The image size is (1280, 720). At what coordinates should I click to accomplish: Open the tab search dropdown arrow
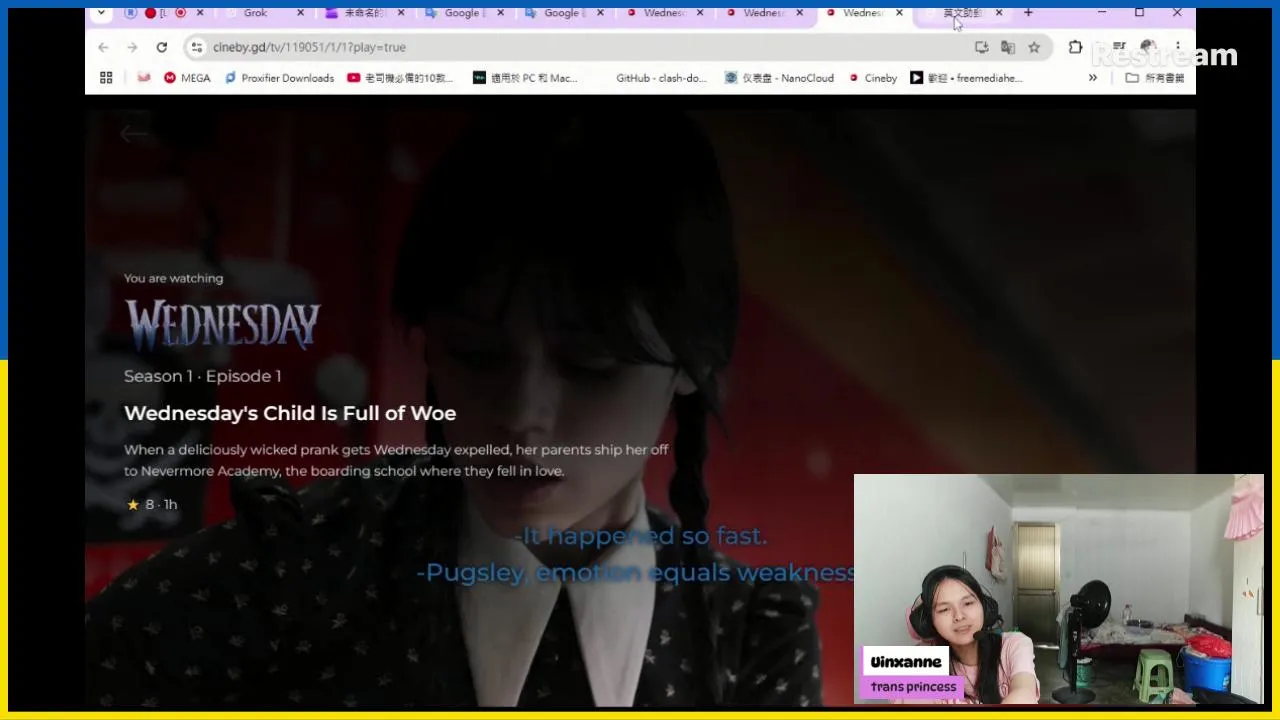[x=101, y=13]
